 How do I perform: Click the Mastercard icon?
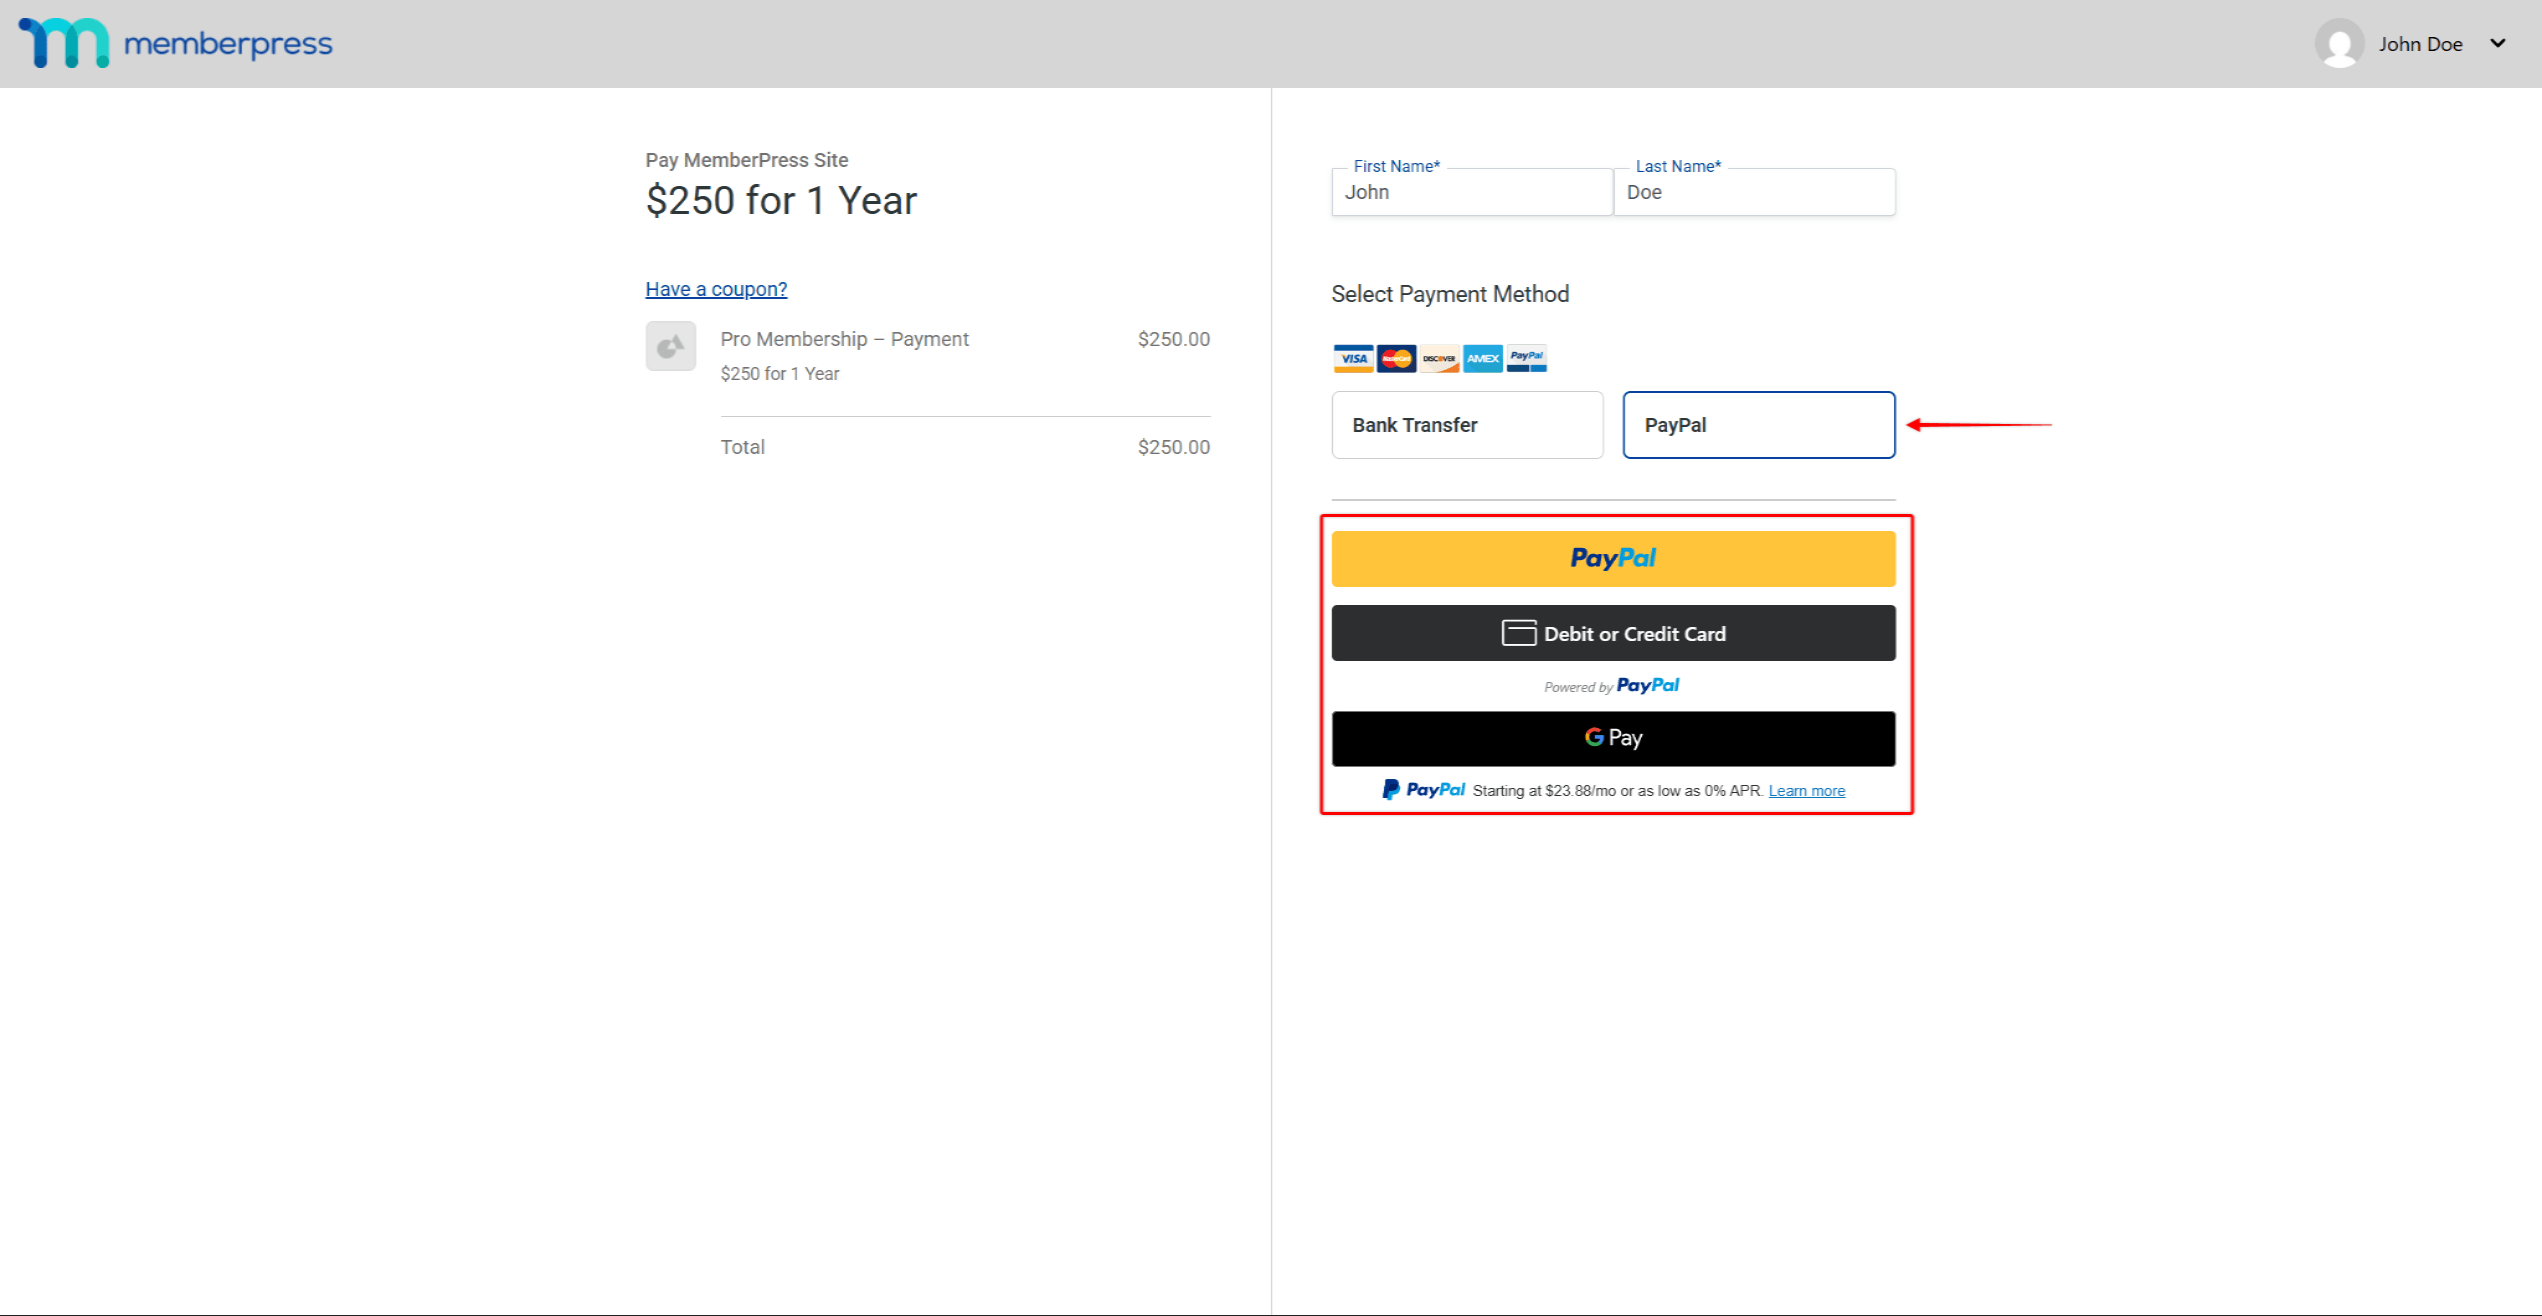pos(1396,358)
